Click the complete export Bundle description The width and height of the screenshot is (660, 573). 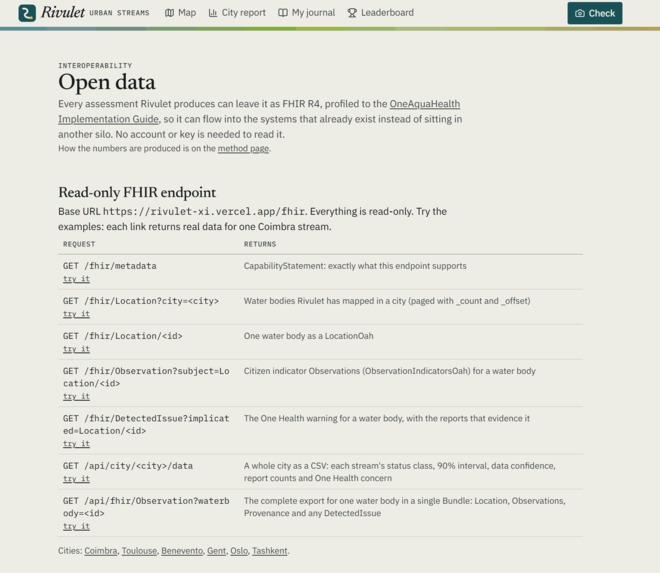tap(405, 507)
